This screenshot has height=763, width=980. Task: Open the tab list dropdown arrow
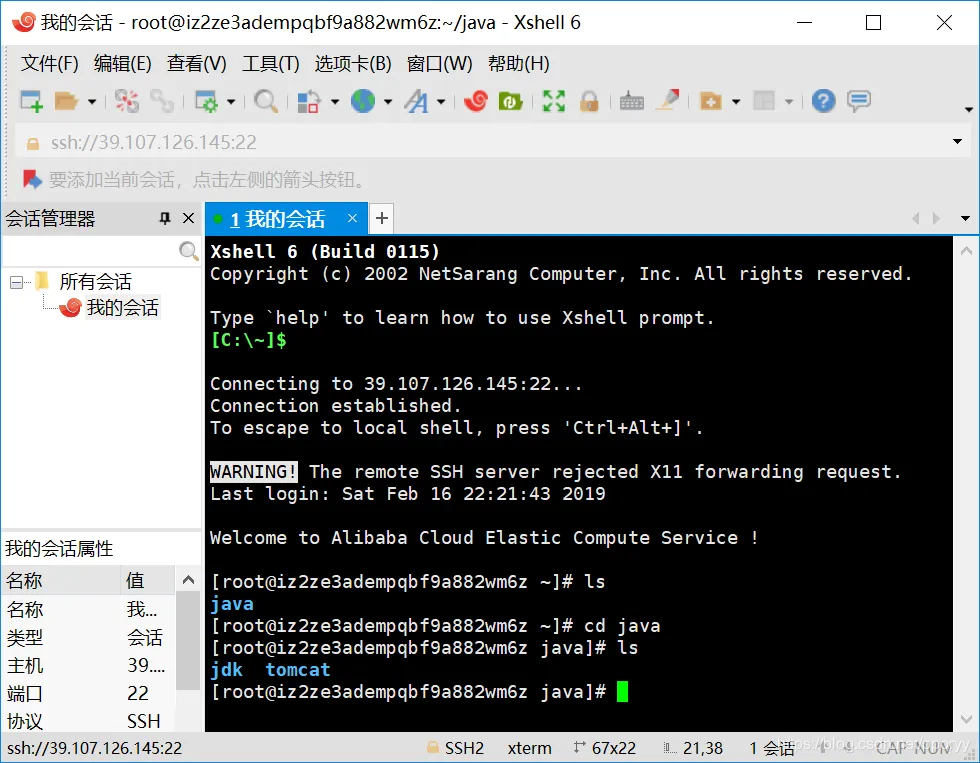coord(965,218)
